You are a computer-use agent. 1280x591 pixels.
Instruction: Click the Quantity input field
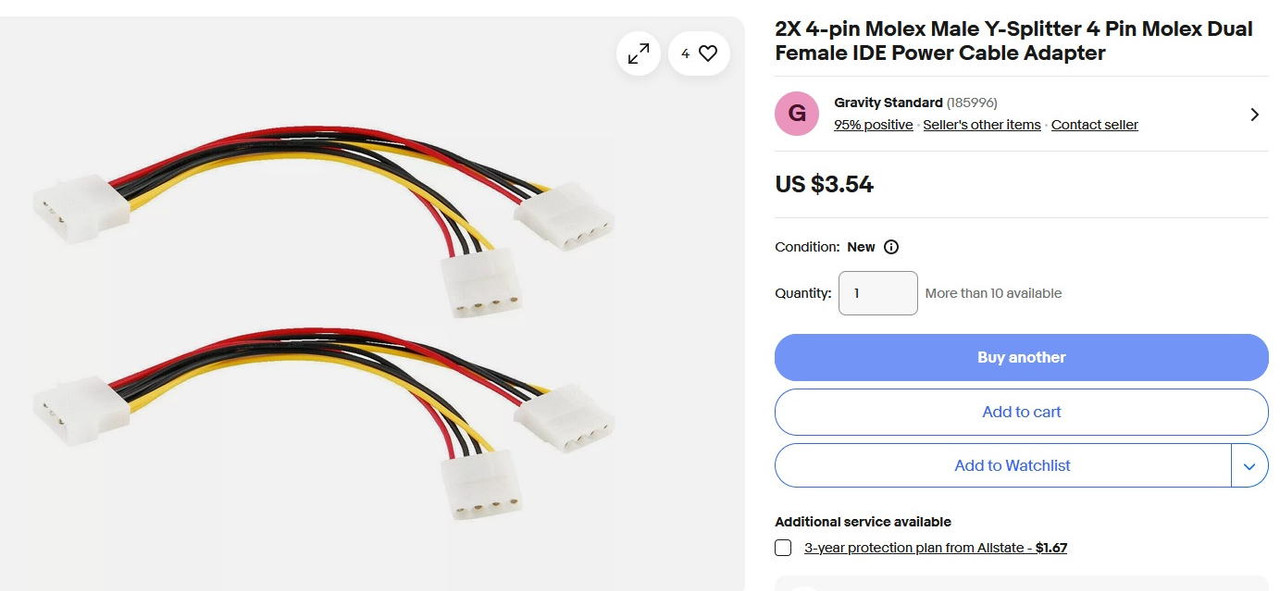pyautogui.click(x=878, y=293)
